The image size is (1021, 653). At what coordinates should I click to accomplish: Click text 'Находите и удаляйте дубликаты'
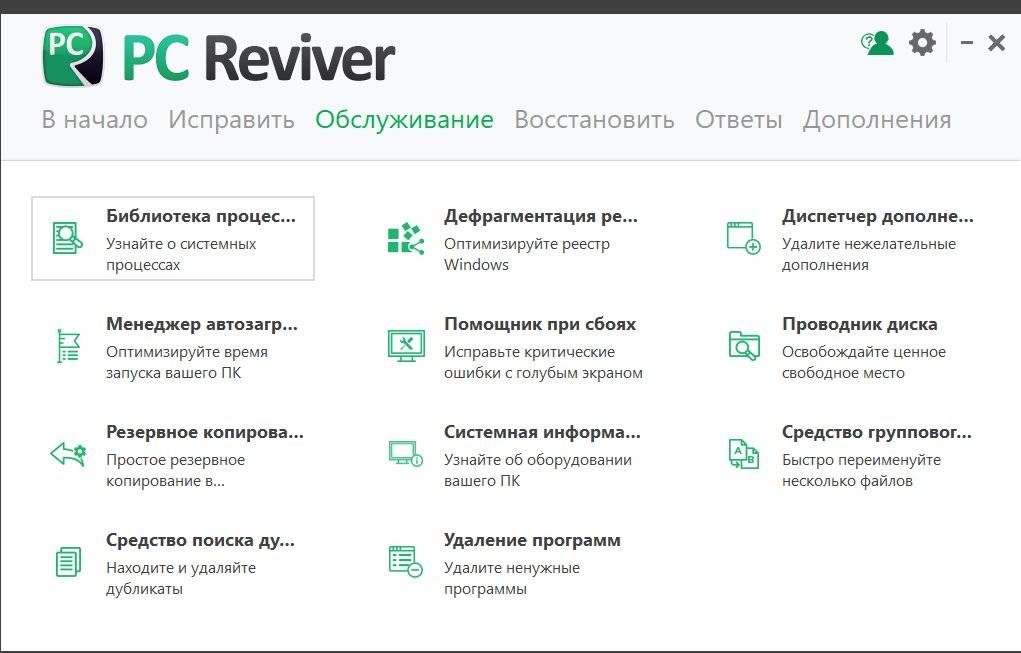tap(181, 579)
